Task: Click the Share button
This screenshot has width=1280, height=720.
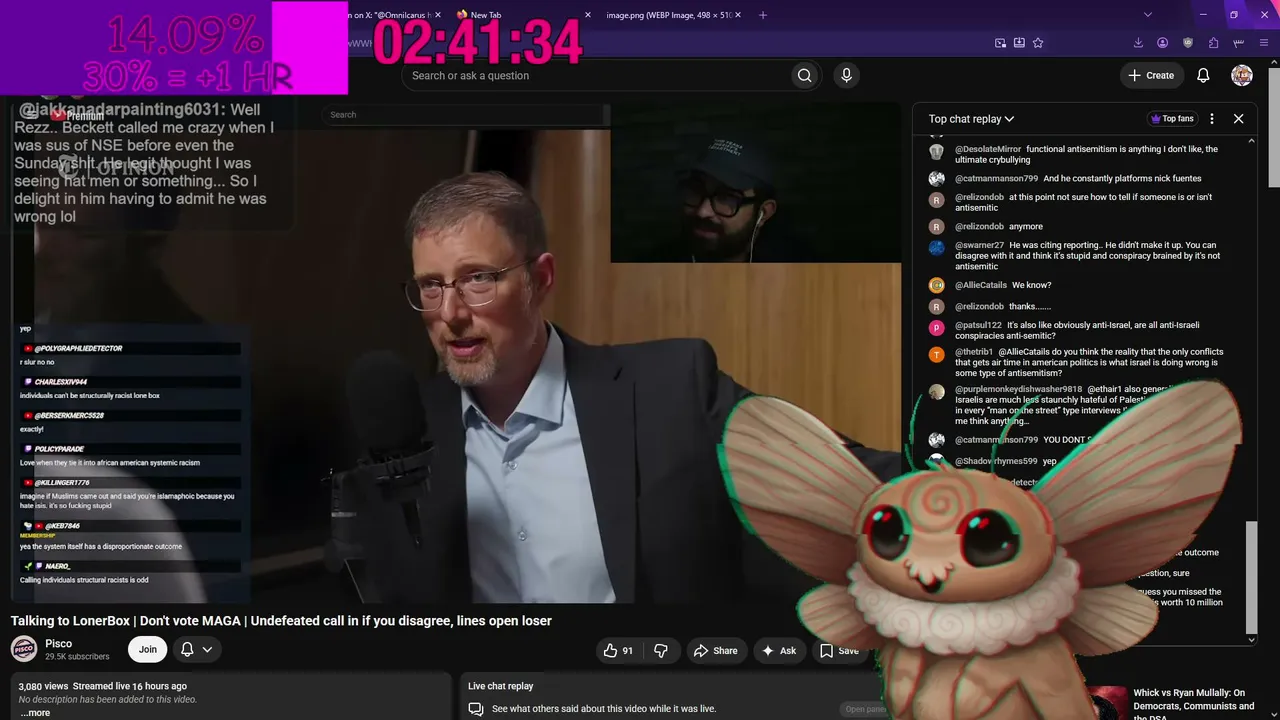Action: [715, 650]
